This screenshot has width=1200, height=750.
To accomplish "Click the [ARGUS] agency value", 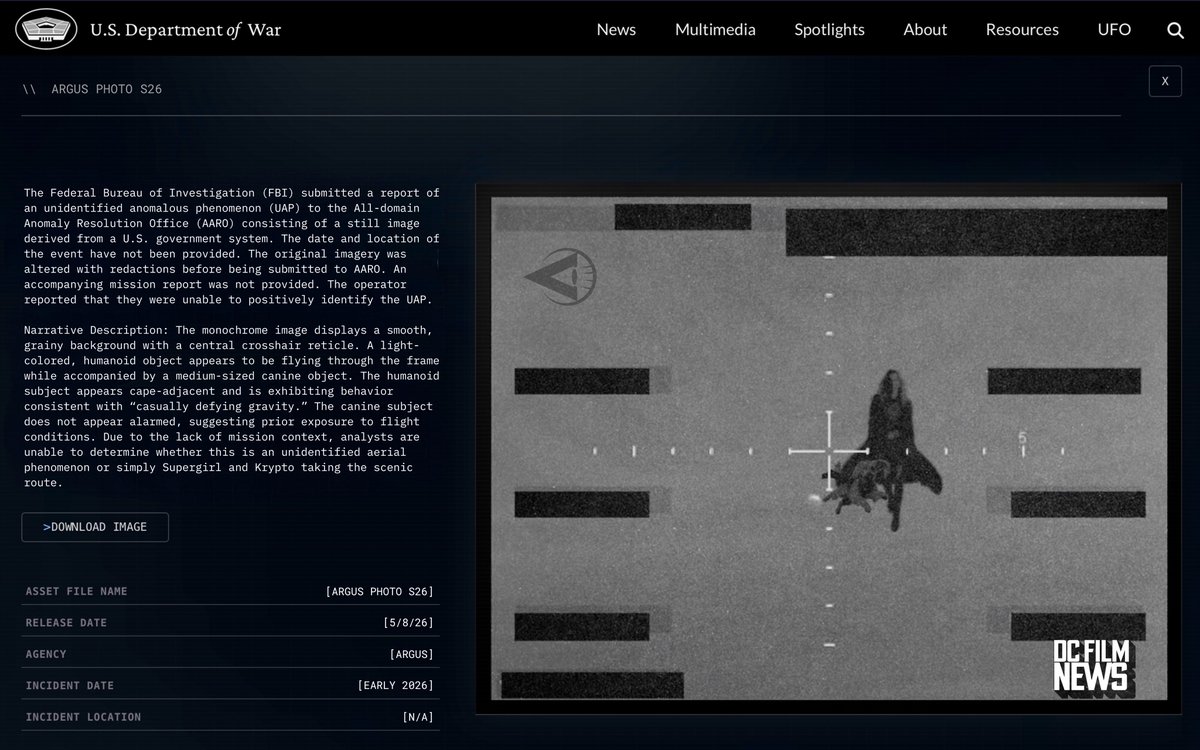I will point(412,654).
